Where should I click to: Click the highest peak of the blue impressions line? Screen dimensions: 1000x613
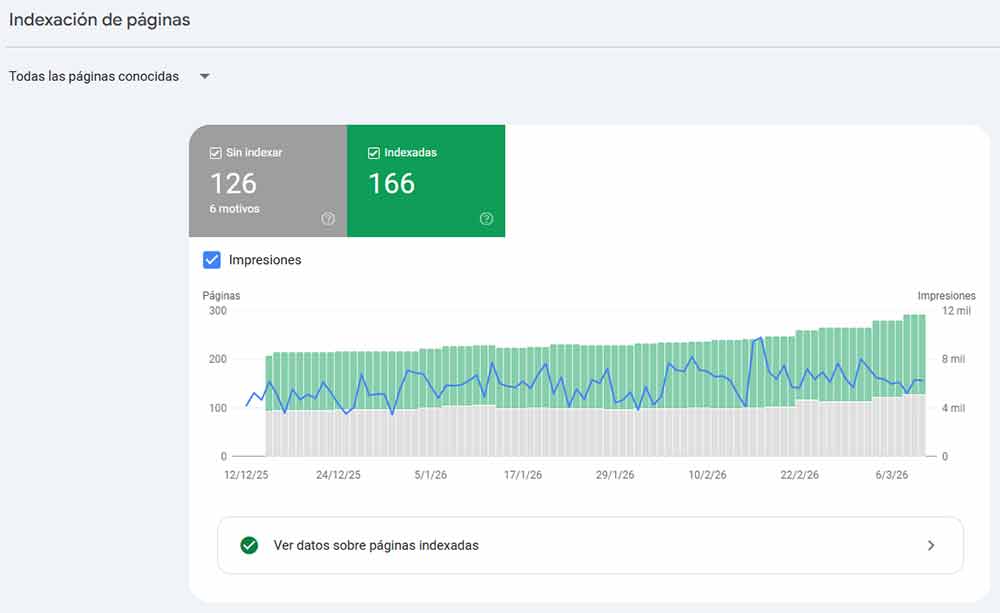click(x=761, y=338)
